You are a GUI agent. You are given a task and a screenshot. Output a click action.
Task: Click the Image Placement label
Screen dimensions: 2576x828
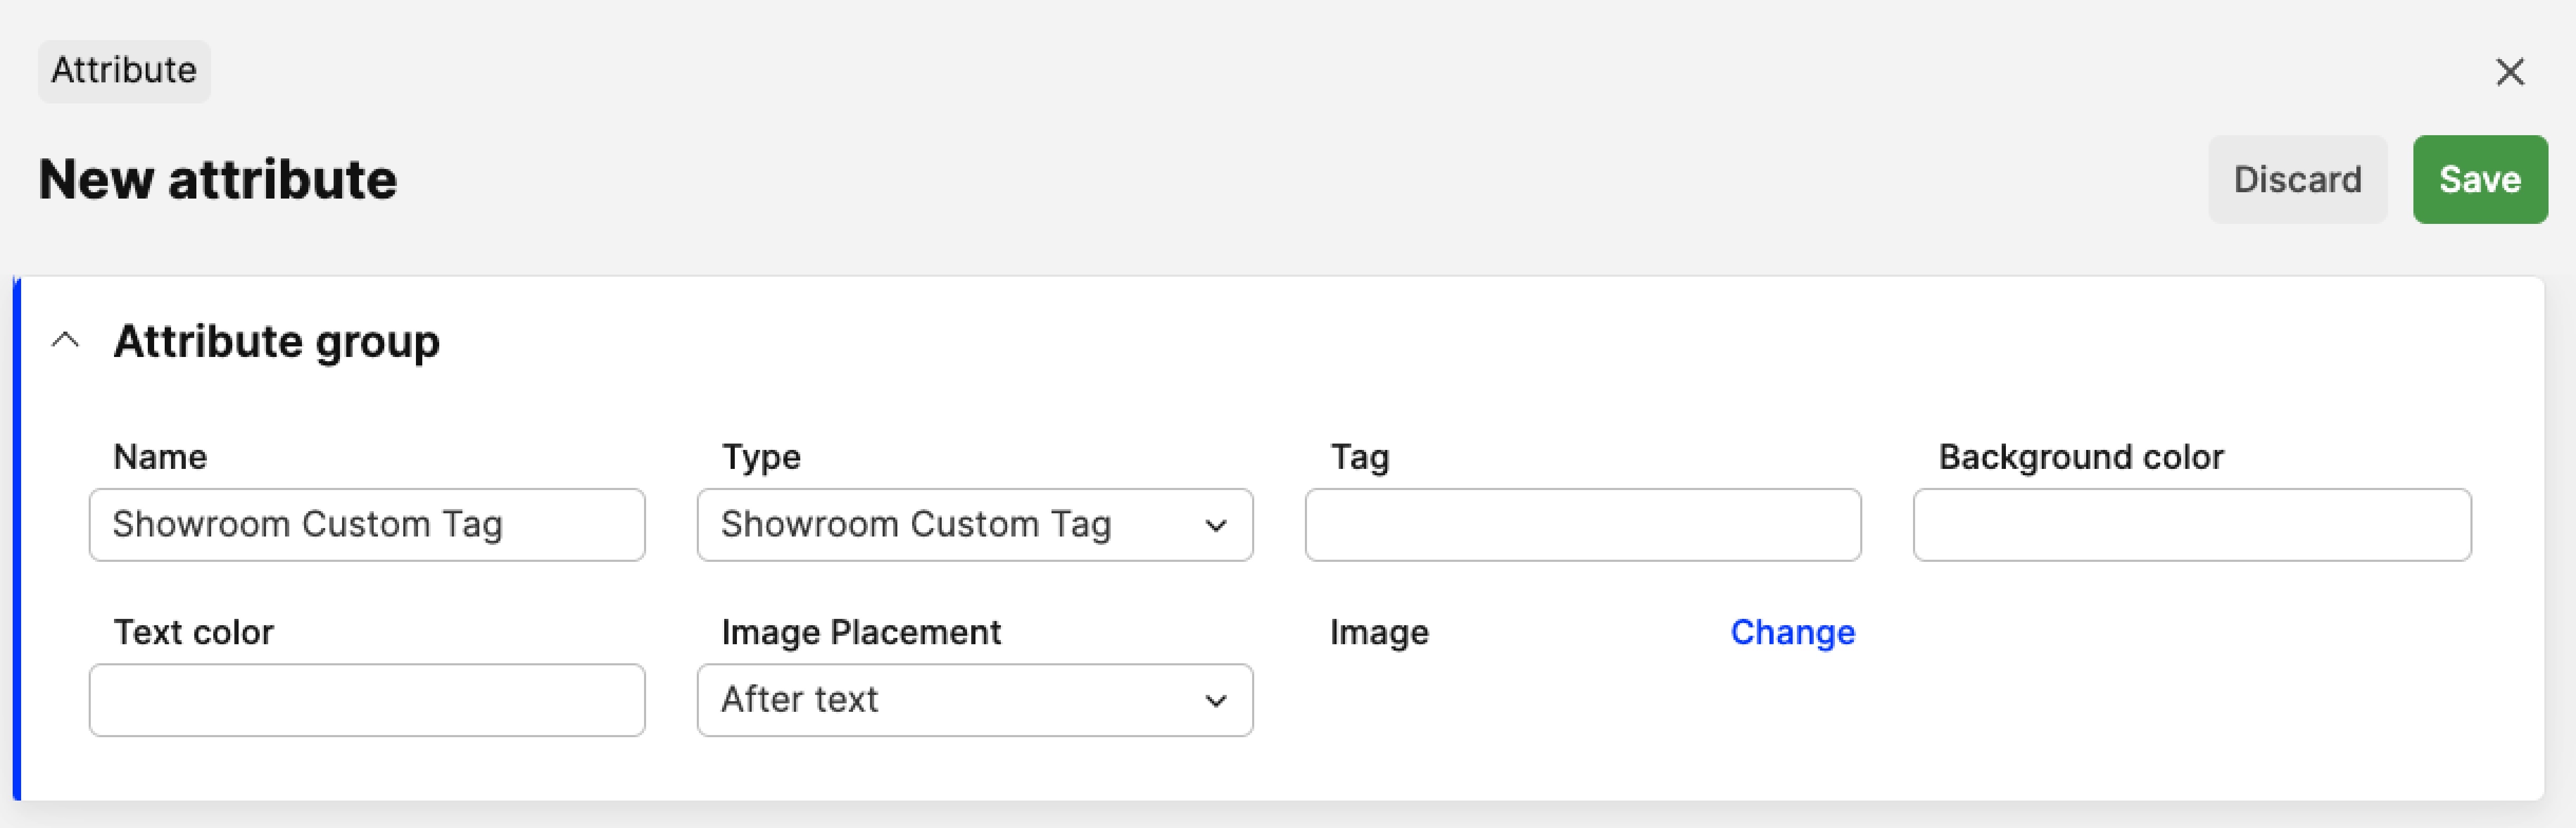coord(860,632)
